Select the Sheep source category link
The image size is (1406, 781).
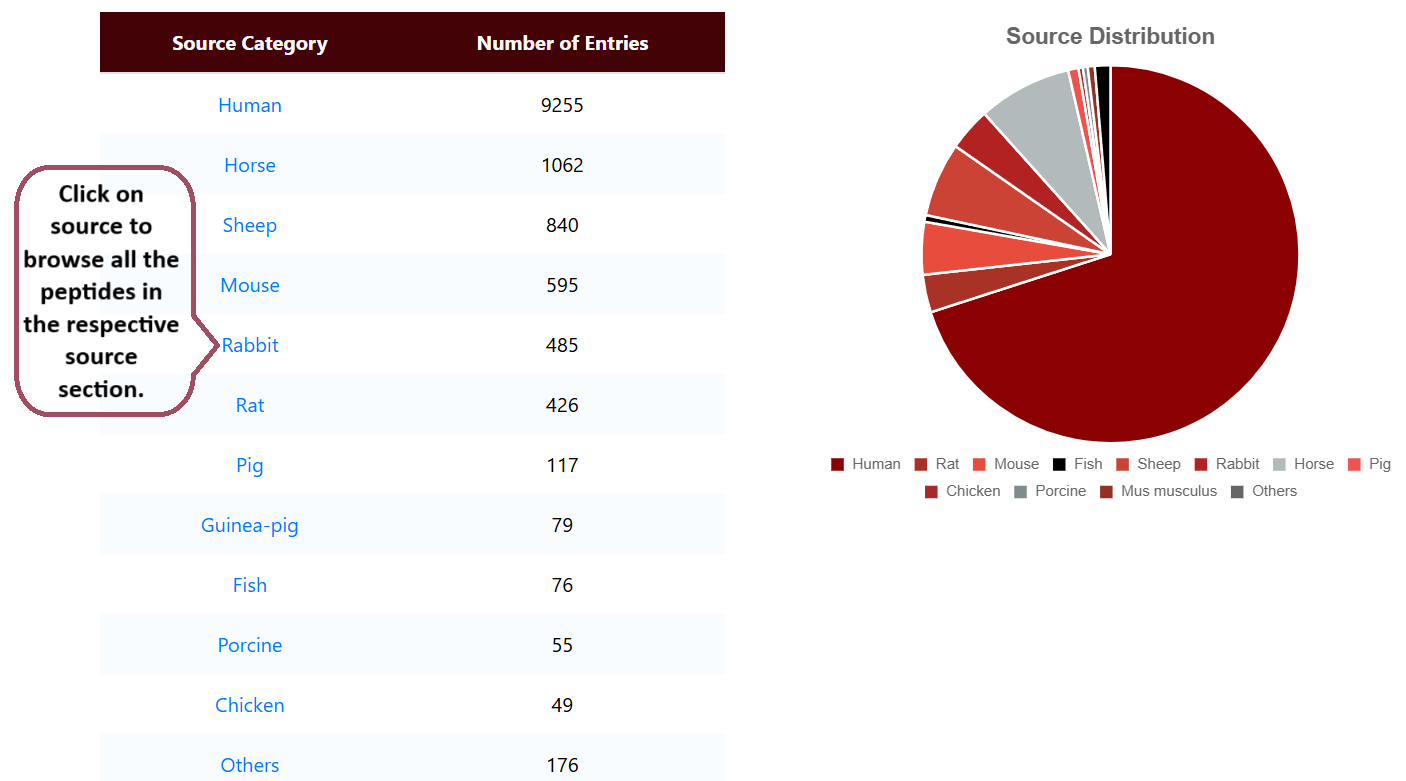pyautogui.click(x=249, y=225)
